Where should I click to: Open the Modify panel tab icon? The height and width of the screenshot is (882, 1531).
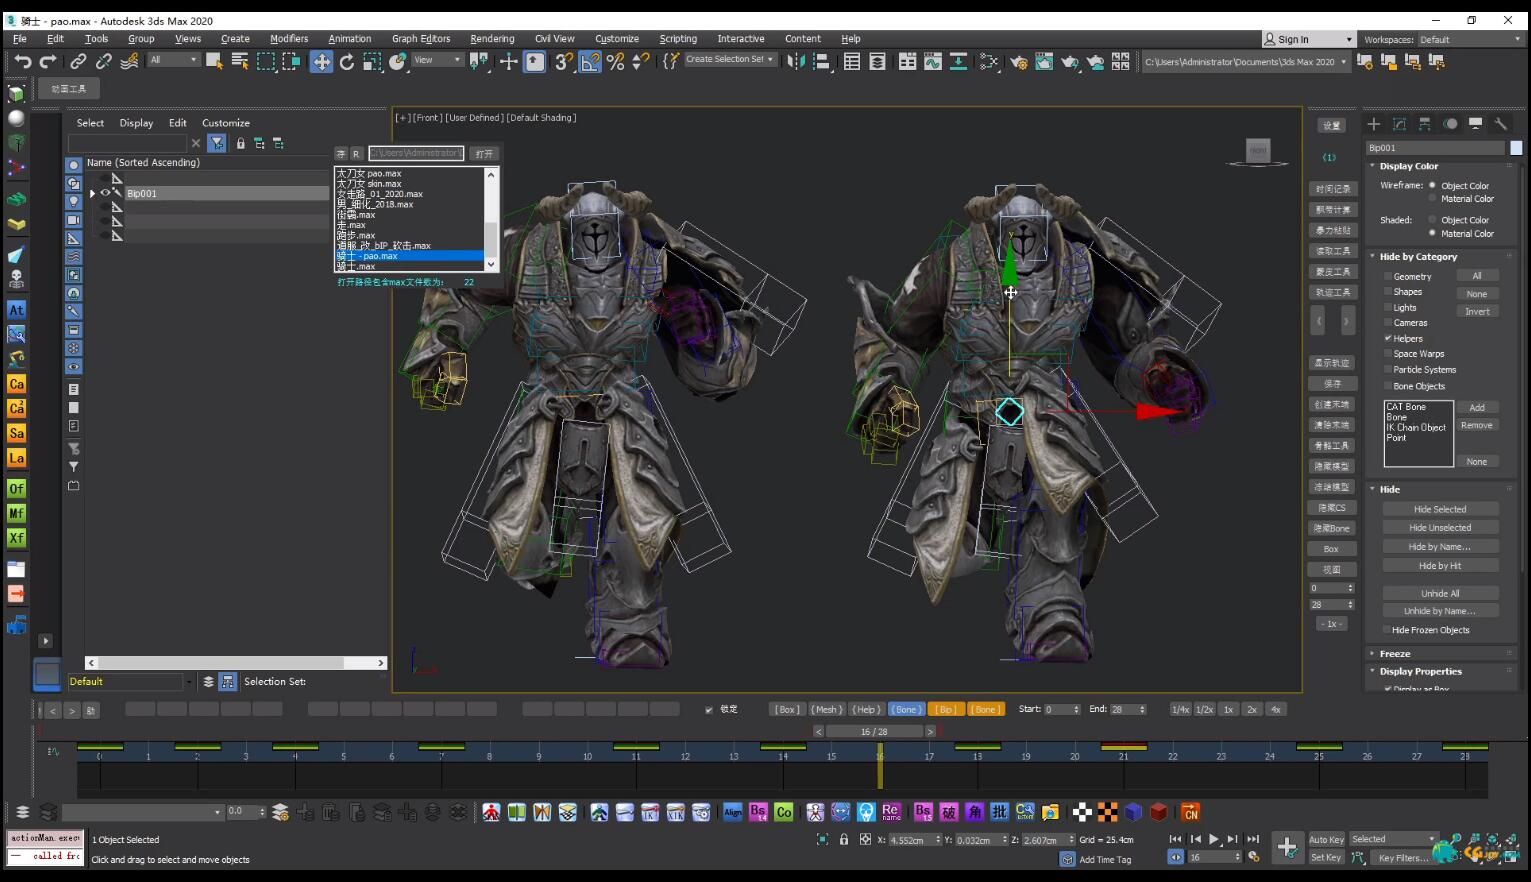tap(1399, 124)
